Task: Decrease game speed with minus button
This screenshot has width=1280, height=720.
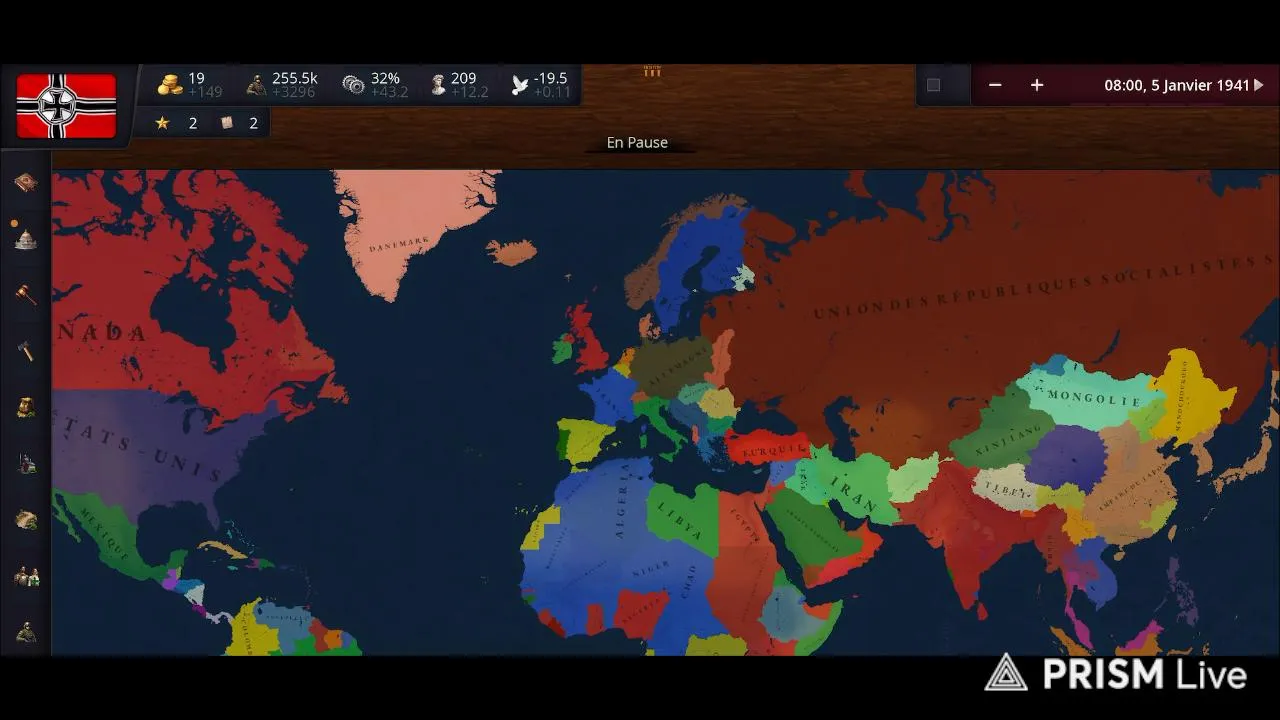Action: pos(995,85)
